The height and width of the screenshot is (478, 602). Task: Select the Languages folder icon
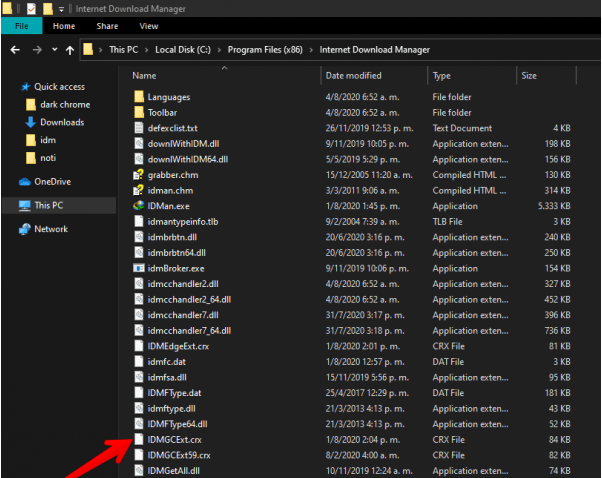[x=139, y=97]
